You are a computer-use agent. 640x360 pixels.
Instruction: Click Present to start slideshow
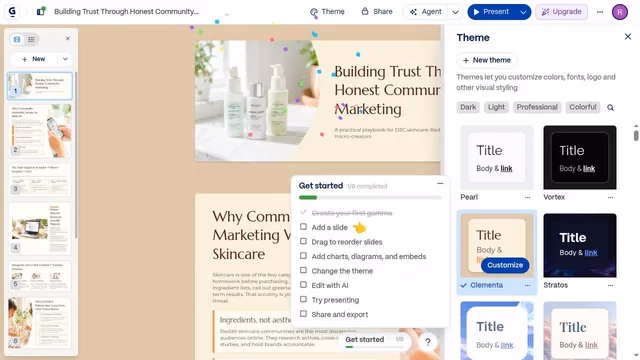click(492, 12)
